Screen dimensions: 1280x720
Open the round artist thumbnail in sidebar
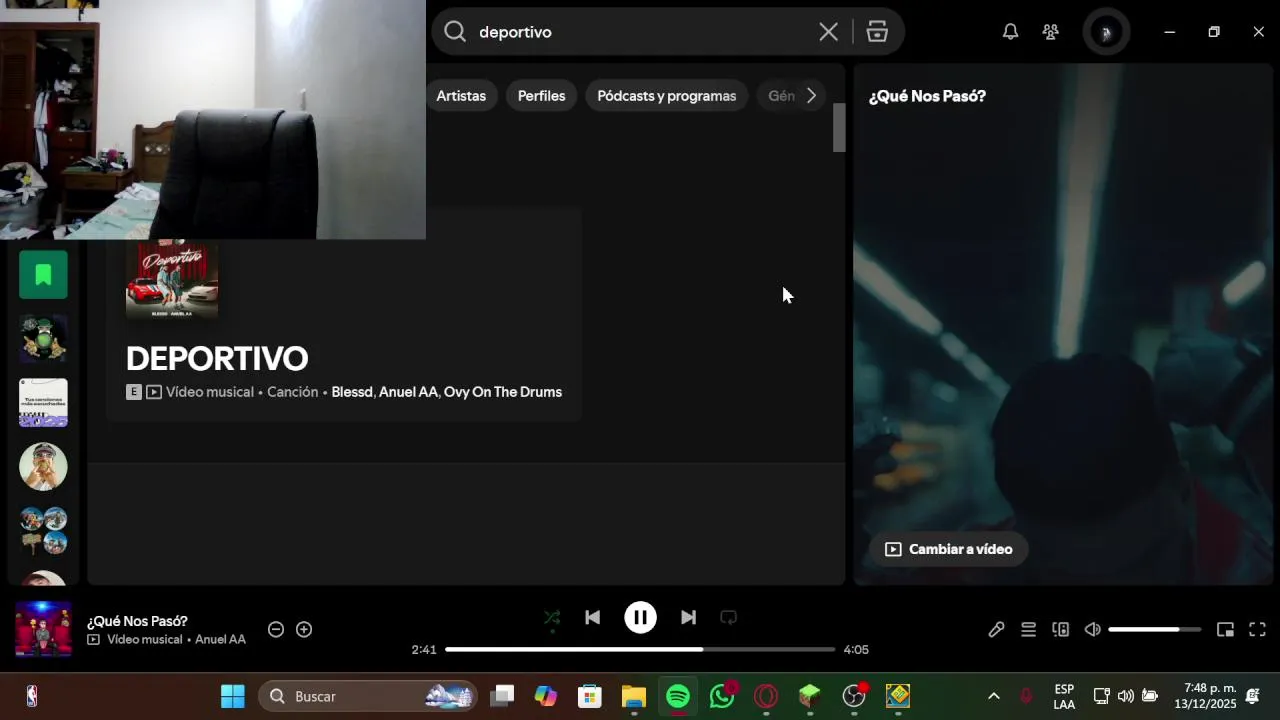click(x=43, y=467)
